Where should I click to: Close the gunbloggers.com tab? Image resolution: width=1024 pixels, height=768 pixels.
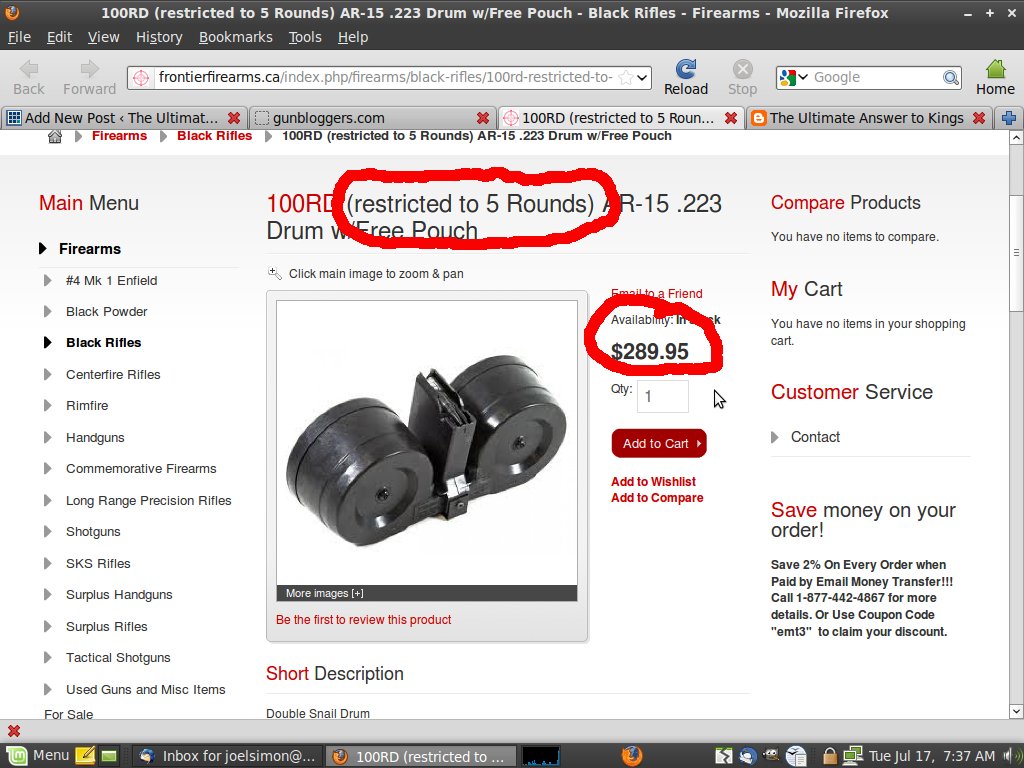pos(483,118)
